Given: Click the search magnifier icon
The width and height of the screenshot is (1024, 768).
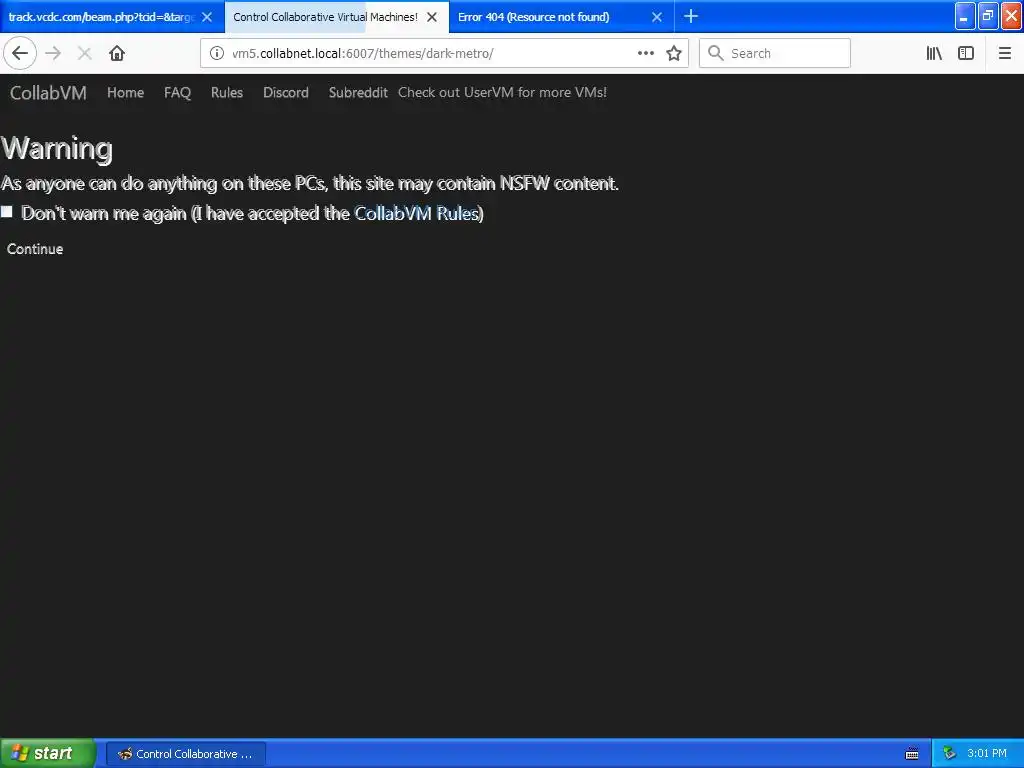Looking at the screenshot, I should tap(716, 53).
